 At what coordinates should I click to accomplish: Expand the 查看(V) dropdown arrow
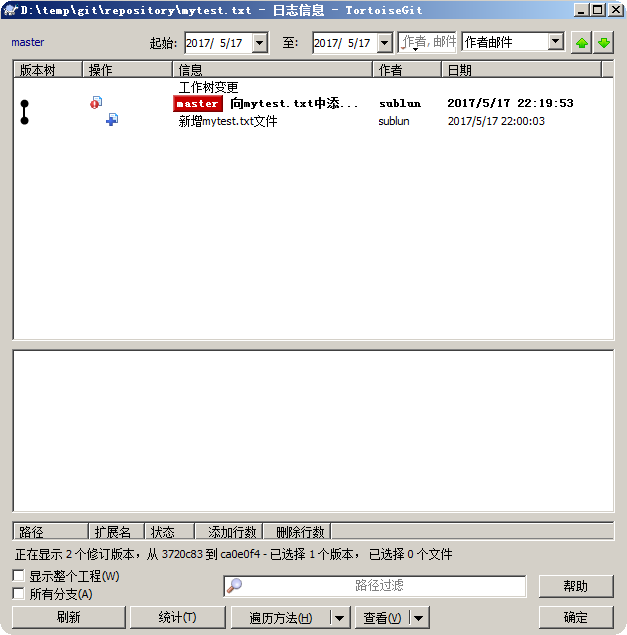(x=418, y=618)
